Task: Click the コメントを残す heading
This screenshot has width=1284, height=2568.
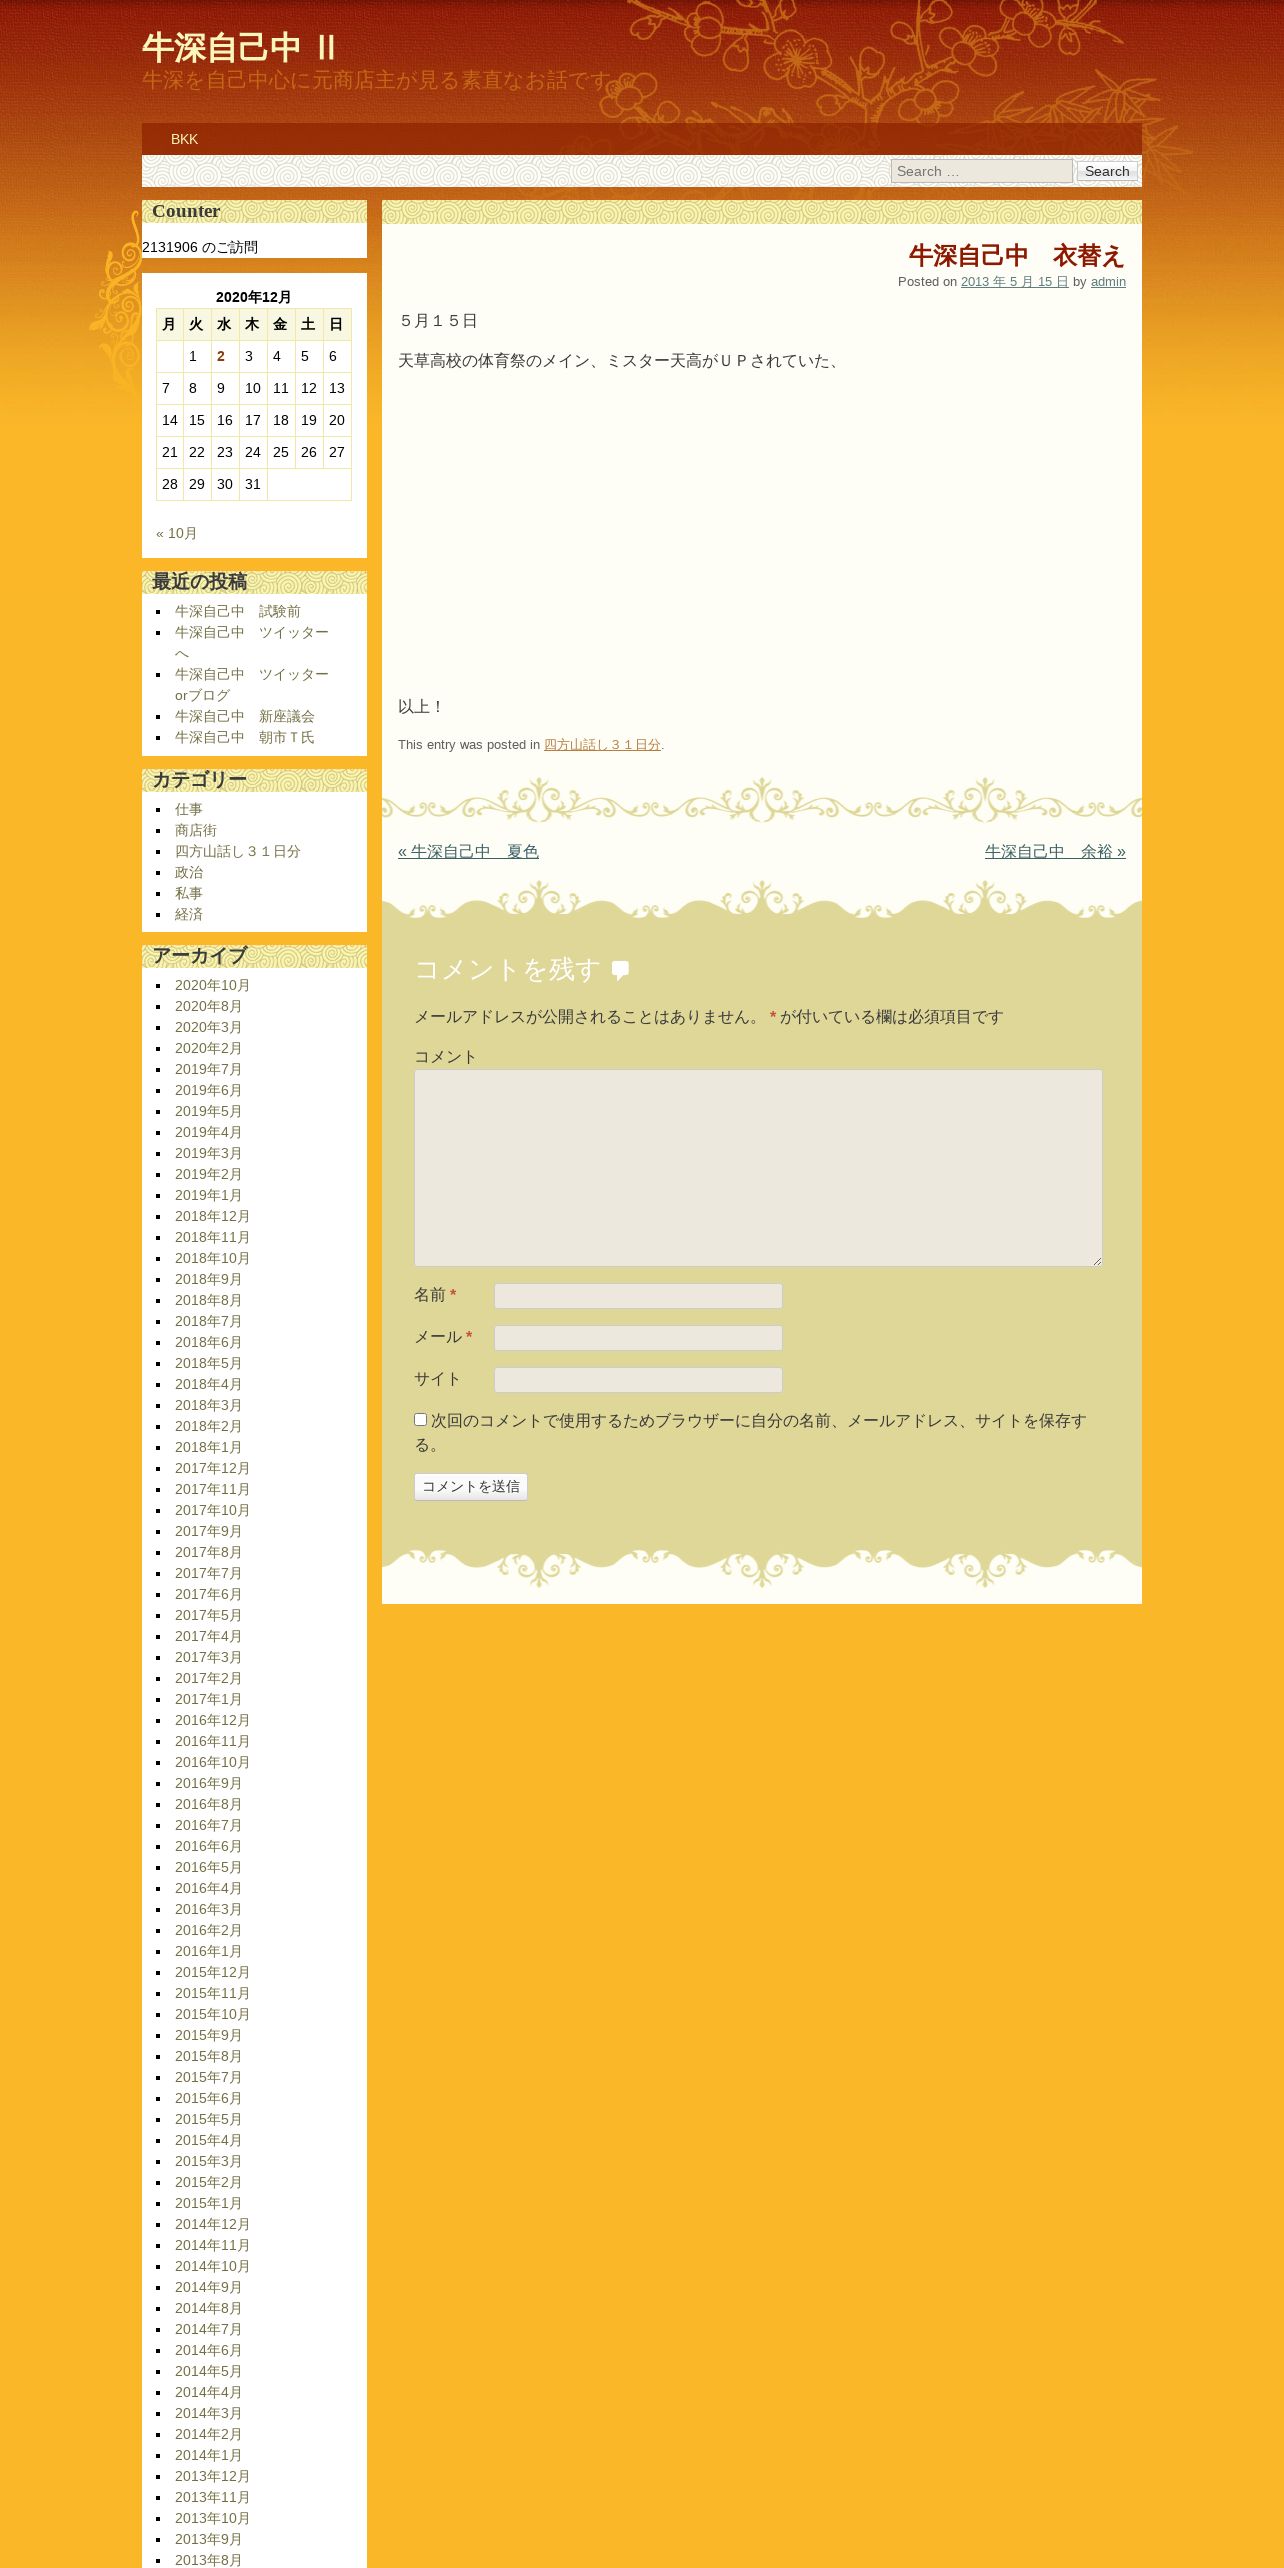Action: [x=508, y=970]
